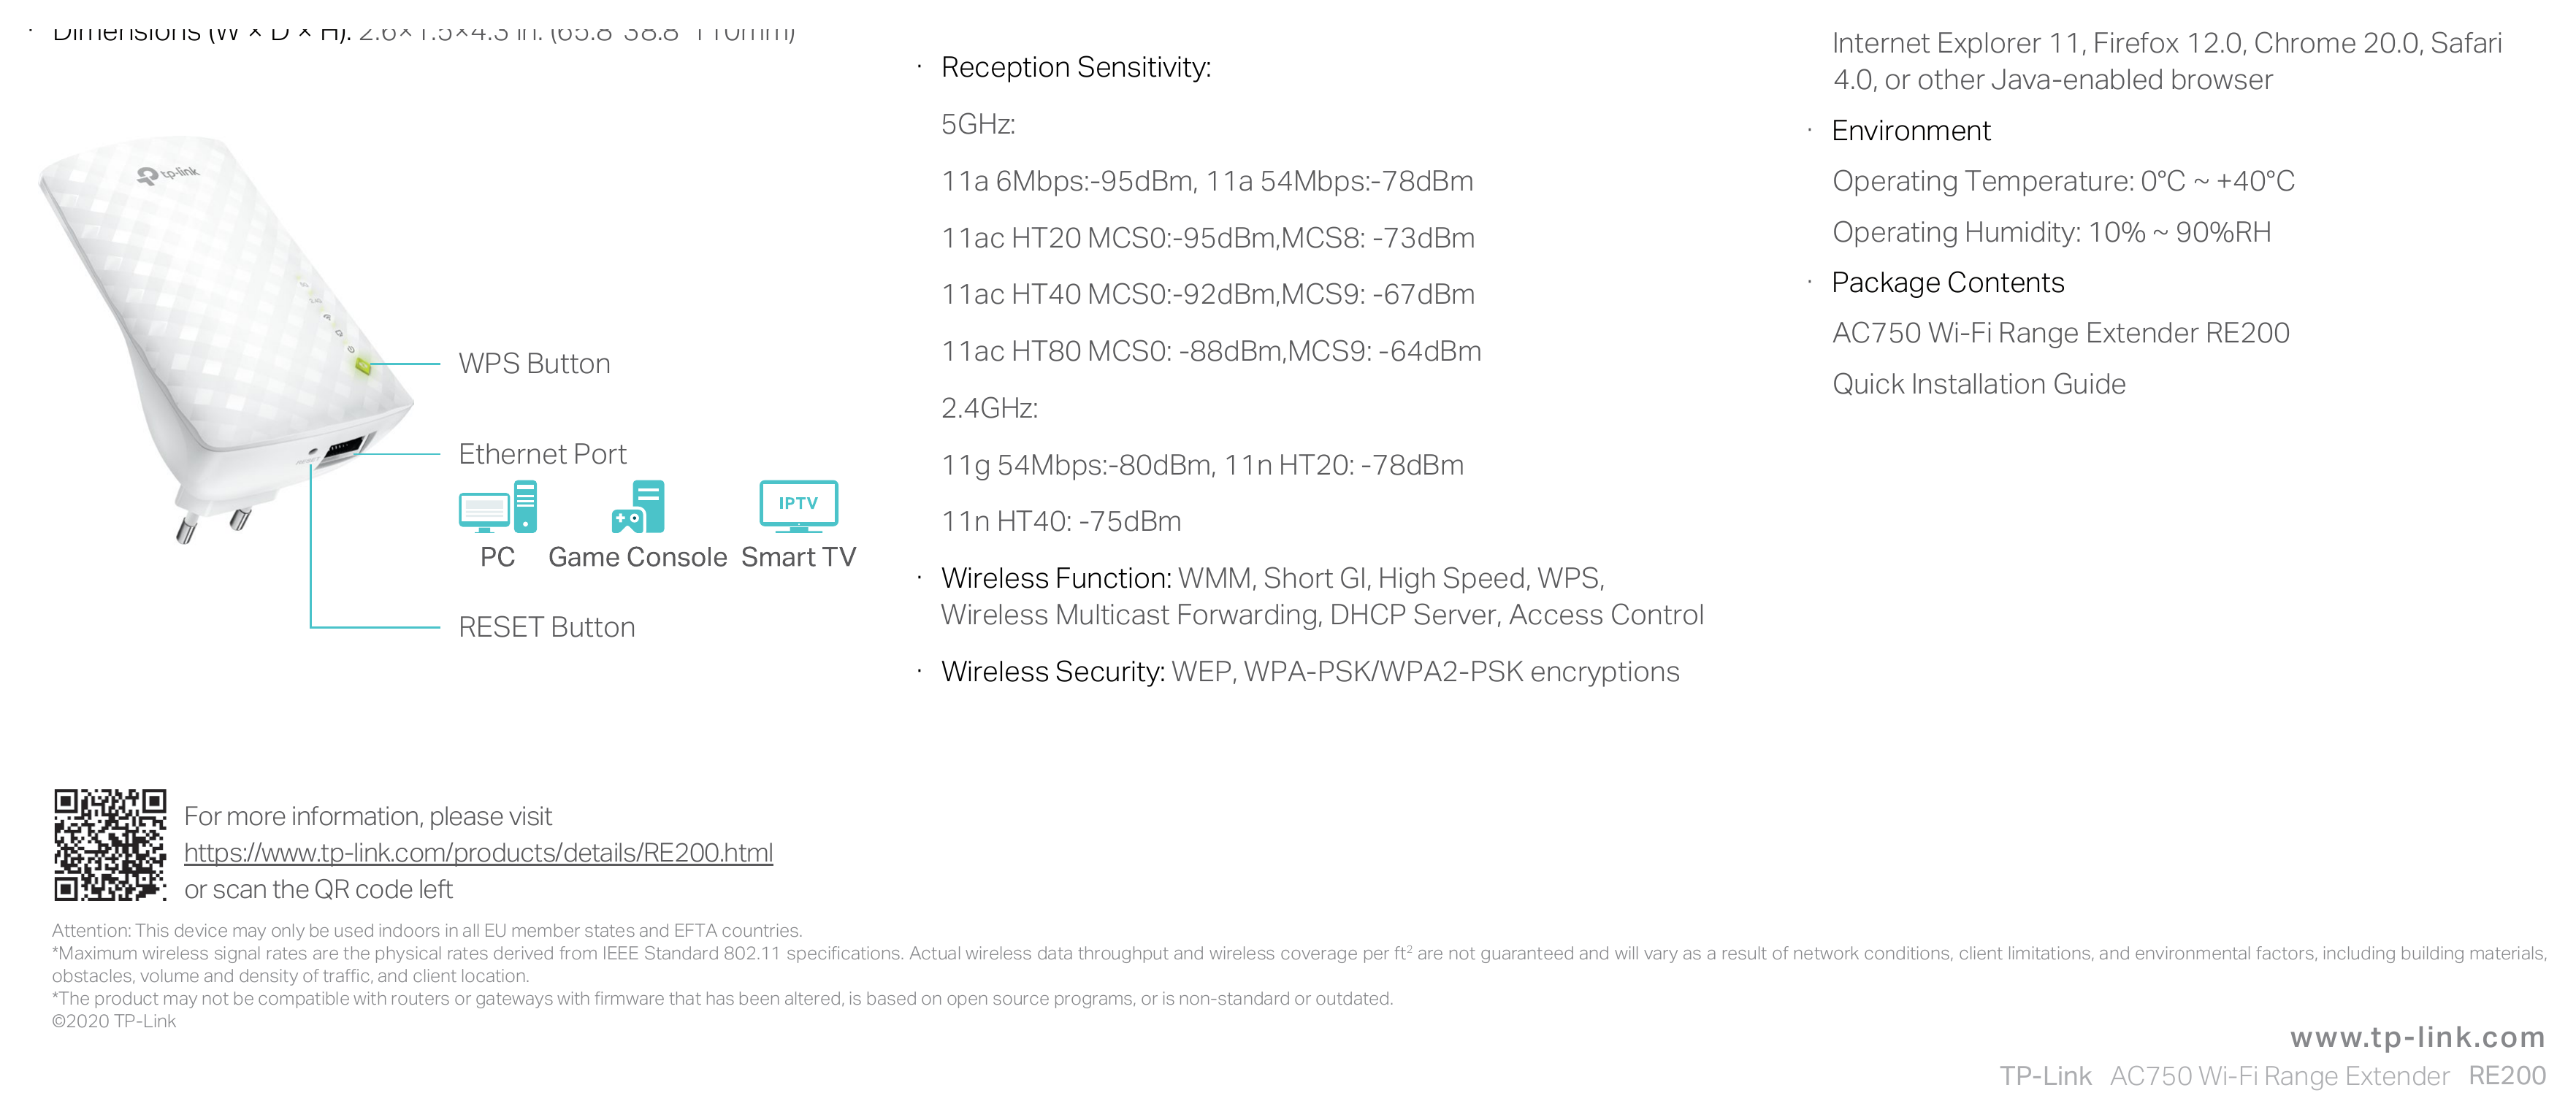Click the Game Console icon
Image resolution: width=2576 pixels, height=1120 pixels.
[638, 506]
